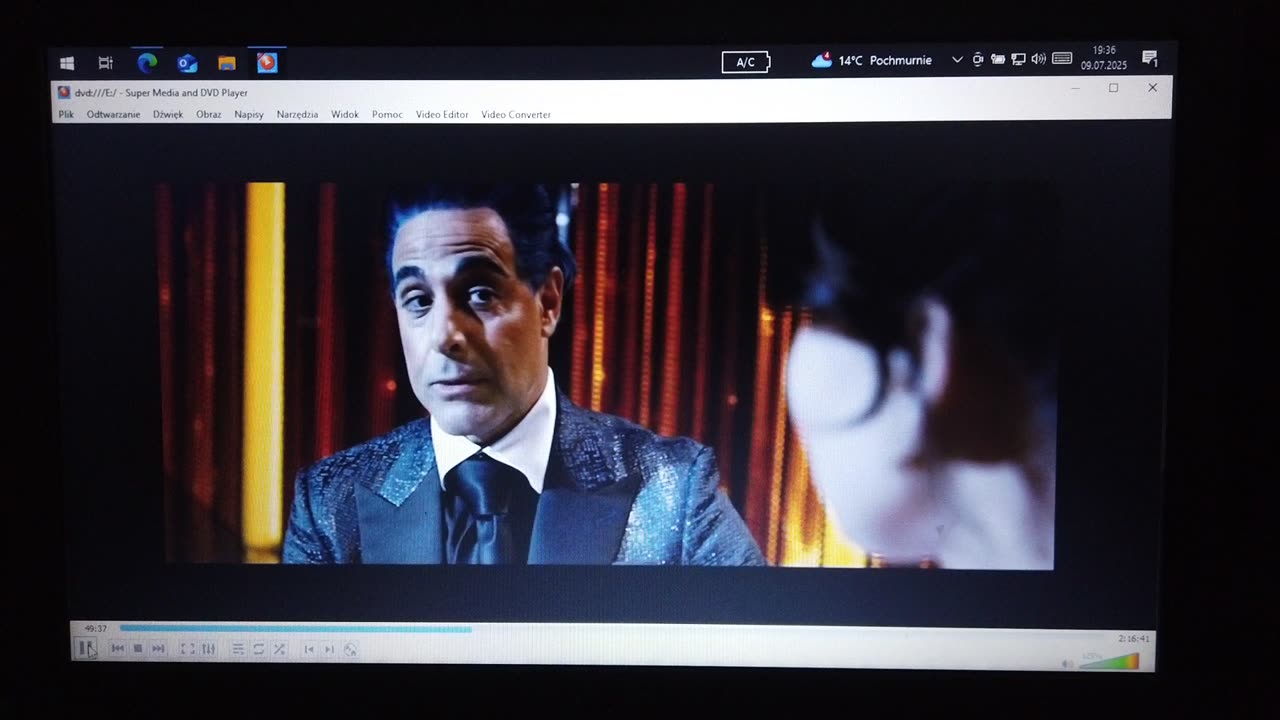The height and width of the screenshot is (720, 1280).
Task: Open the Video Converter menu
Action: coord(516,114)
